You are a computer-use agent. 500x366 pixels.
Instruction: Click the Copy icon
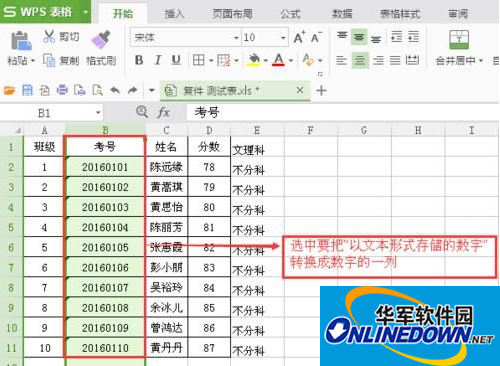(49, 60)
